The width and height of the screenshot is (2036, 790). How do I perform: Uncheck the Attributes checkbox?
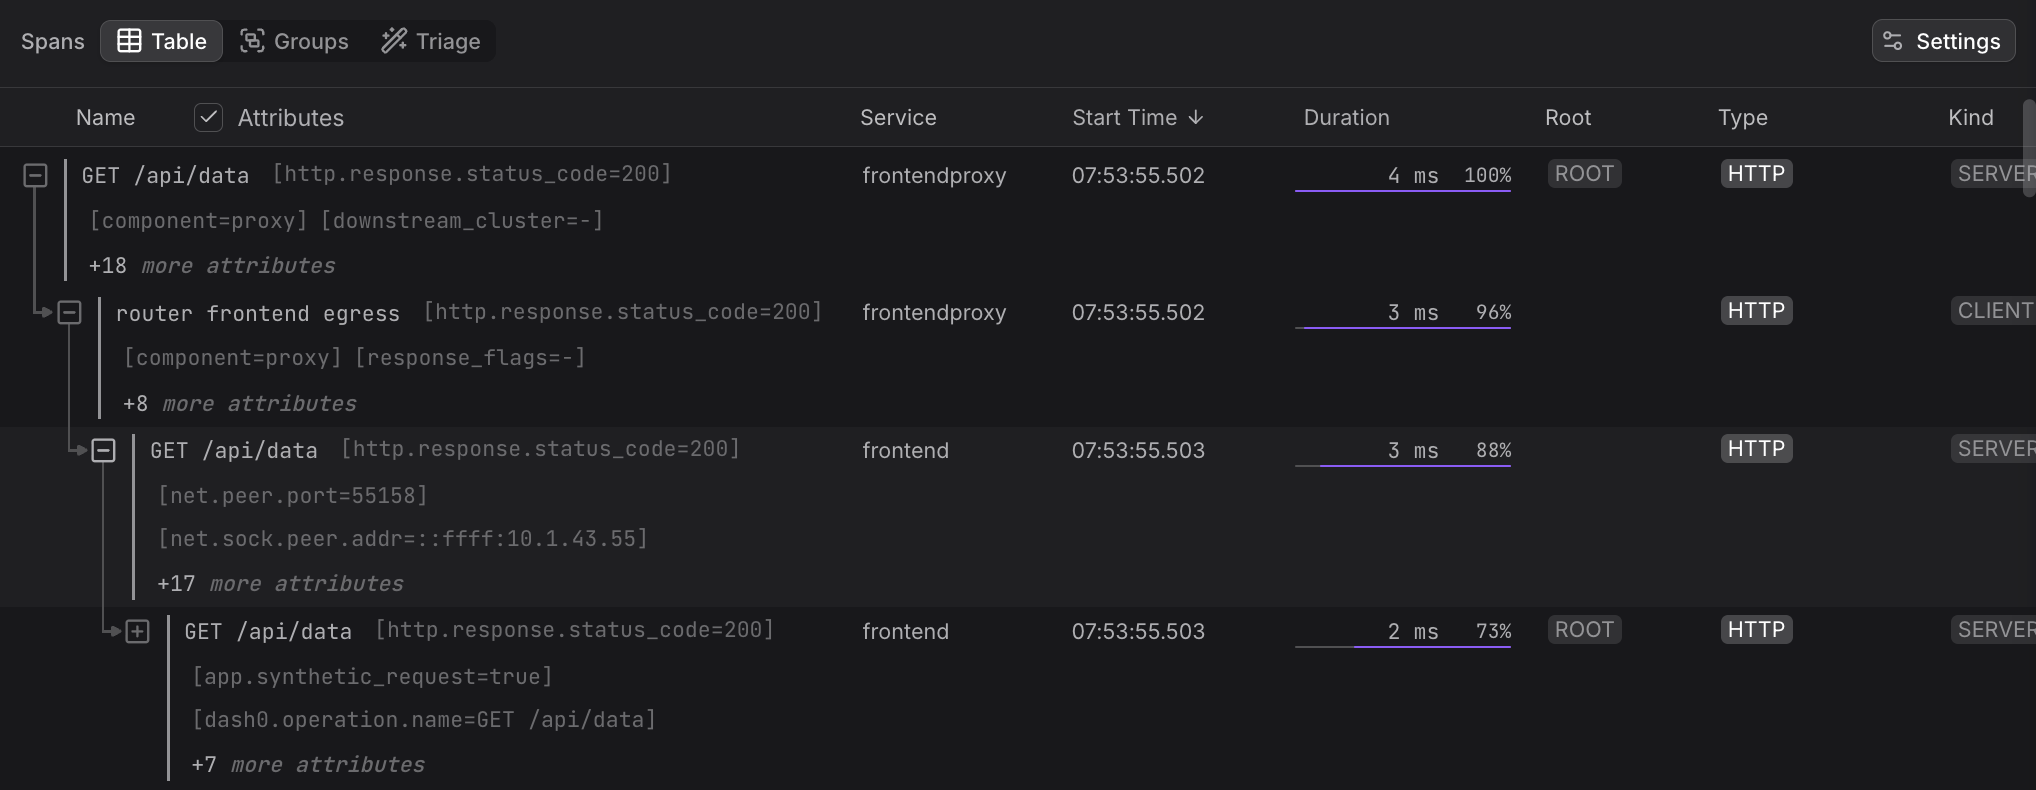[x=208, y=118]
